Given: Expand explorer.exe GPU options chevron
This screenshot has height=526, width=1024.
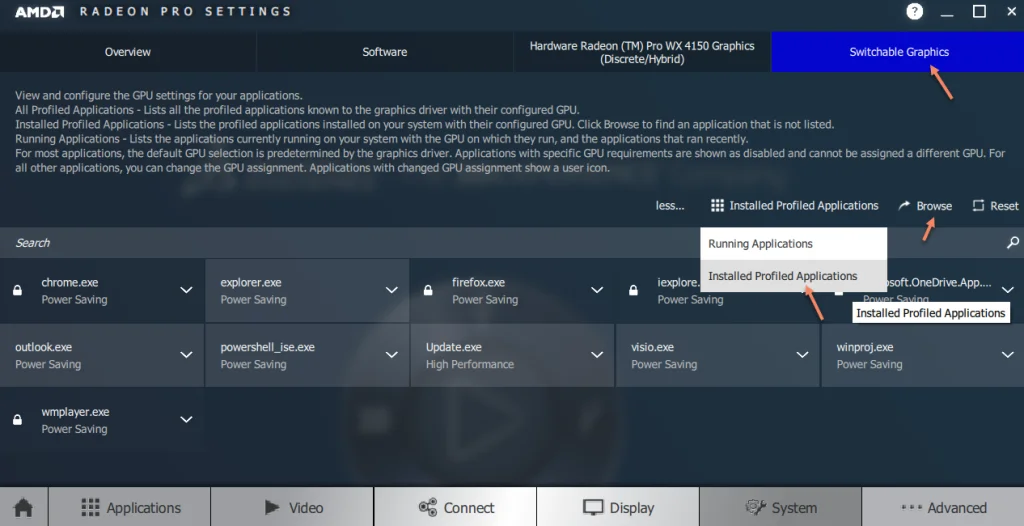Looking at the screenshot, I should click(x=391, y=290).
